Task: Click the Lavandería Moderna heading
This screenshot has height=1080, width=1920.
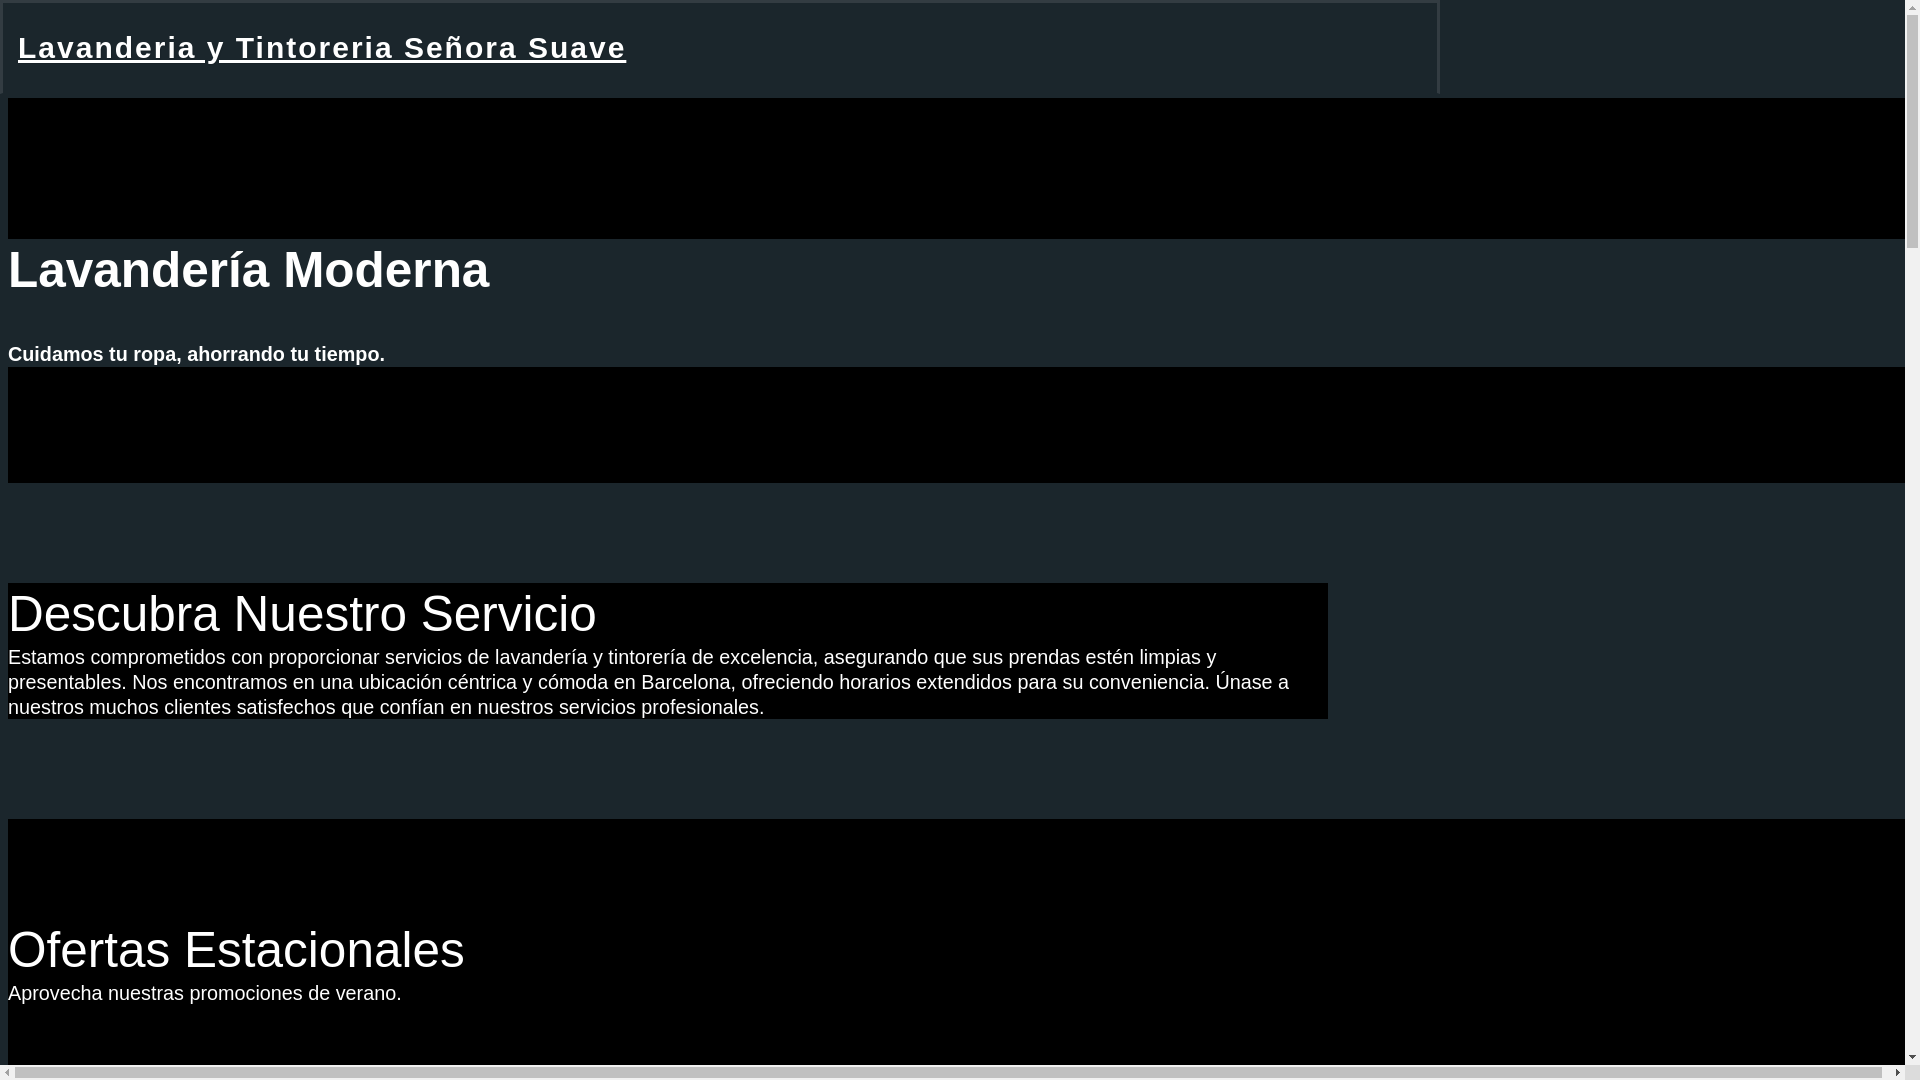Action: pos(249,270)
